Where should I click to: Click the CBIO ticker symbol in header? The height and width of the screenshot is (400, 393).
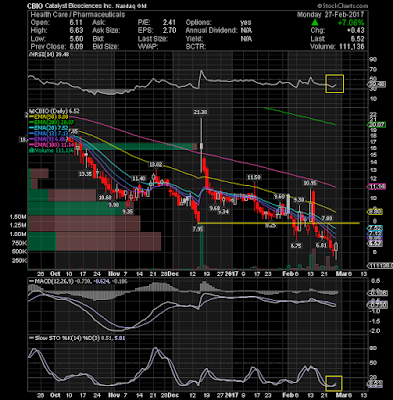pos(35,6)
